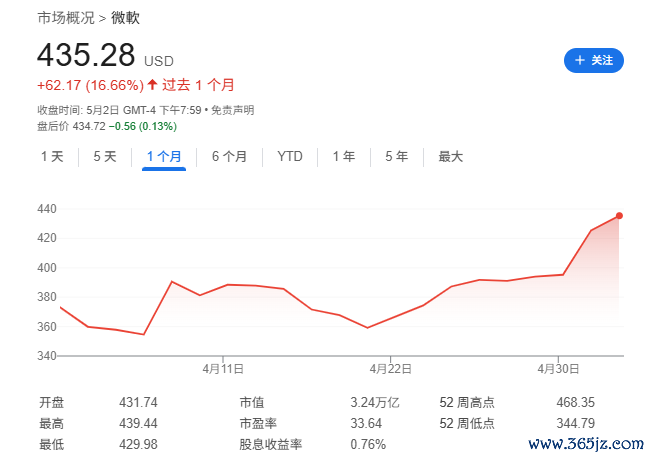Viewport: 651px width, 459px height.
Task: Click the 4月11日 axis date label
Action: (223, 369)
